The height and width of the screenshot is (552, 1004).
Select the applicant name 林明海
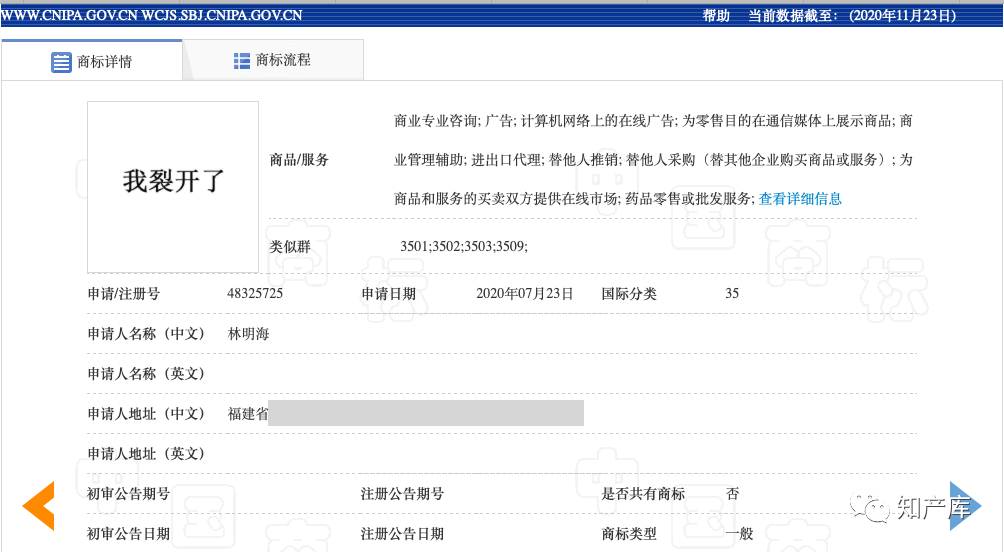click(x=248, y=334)
